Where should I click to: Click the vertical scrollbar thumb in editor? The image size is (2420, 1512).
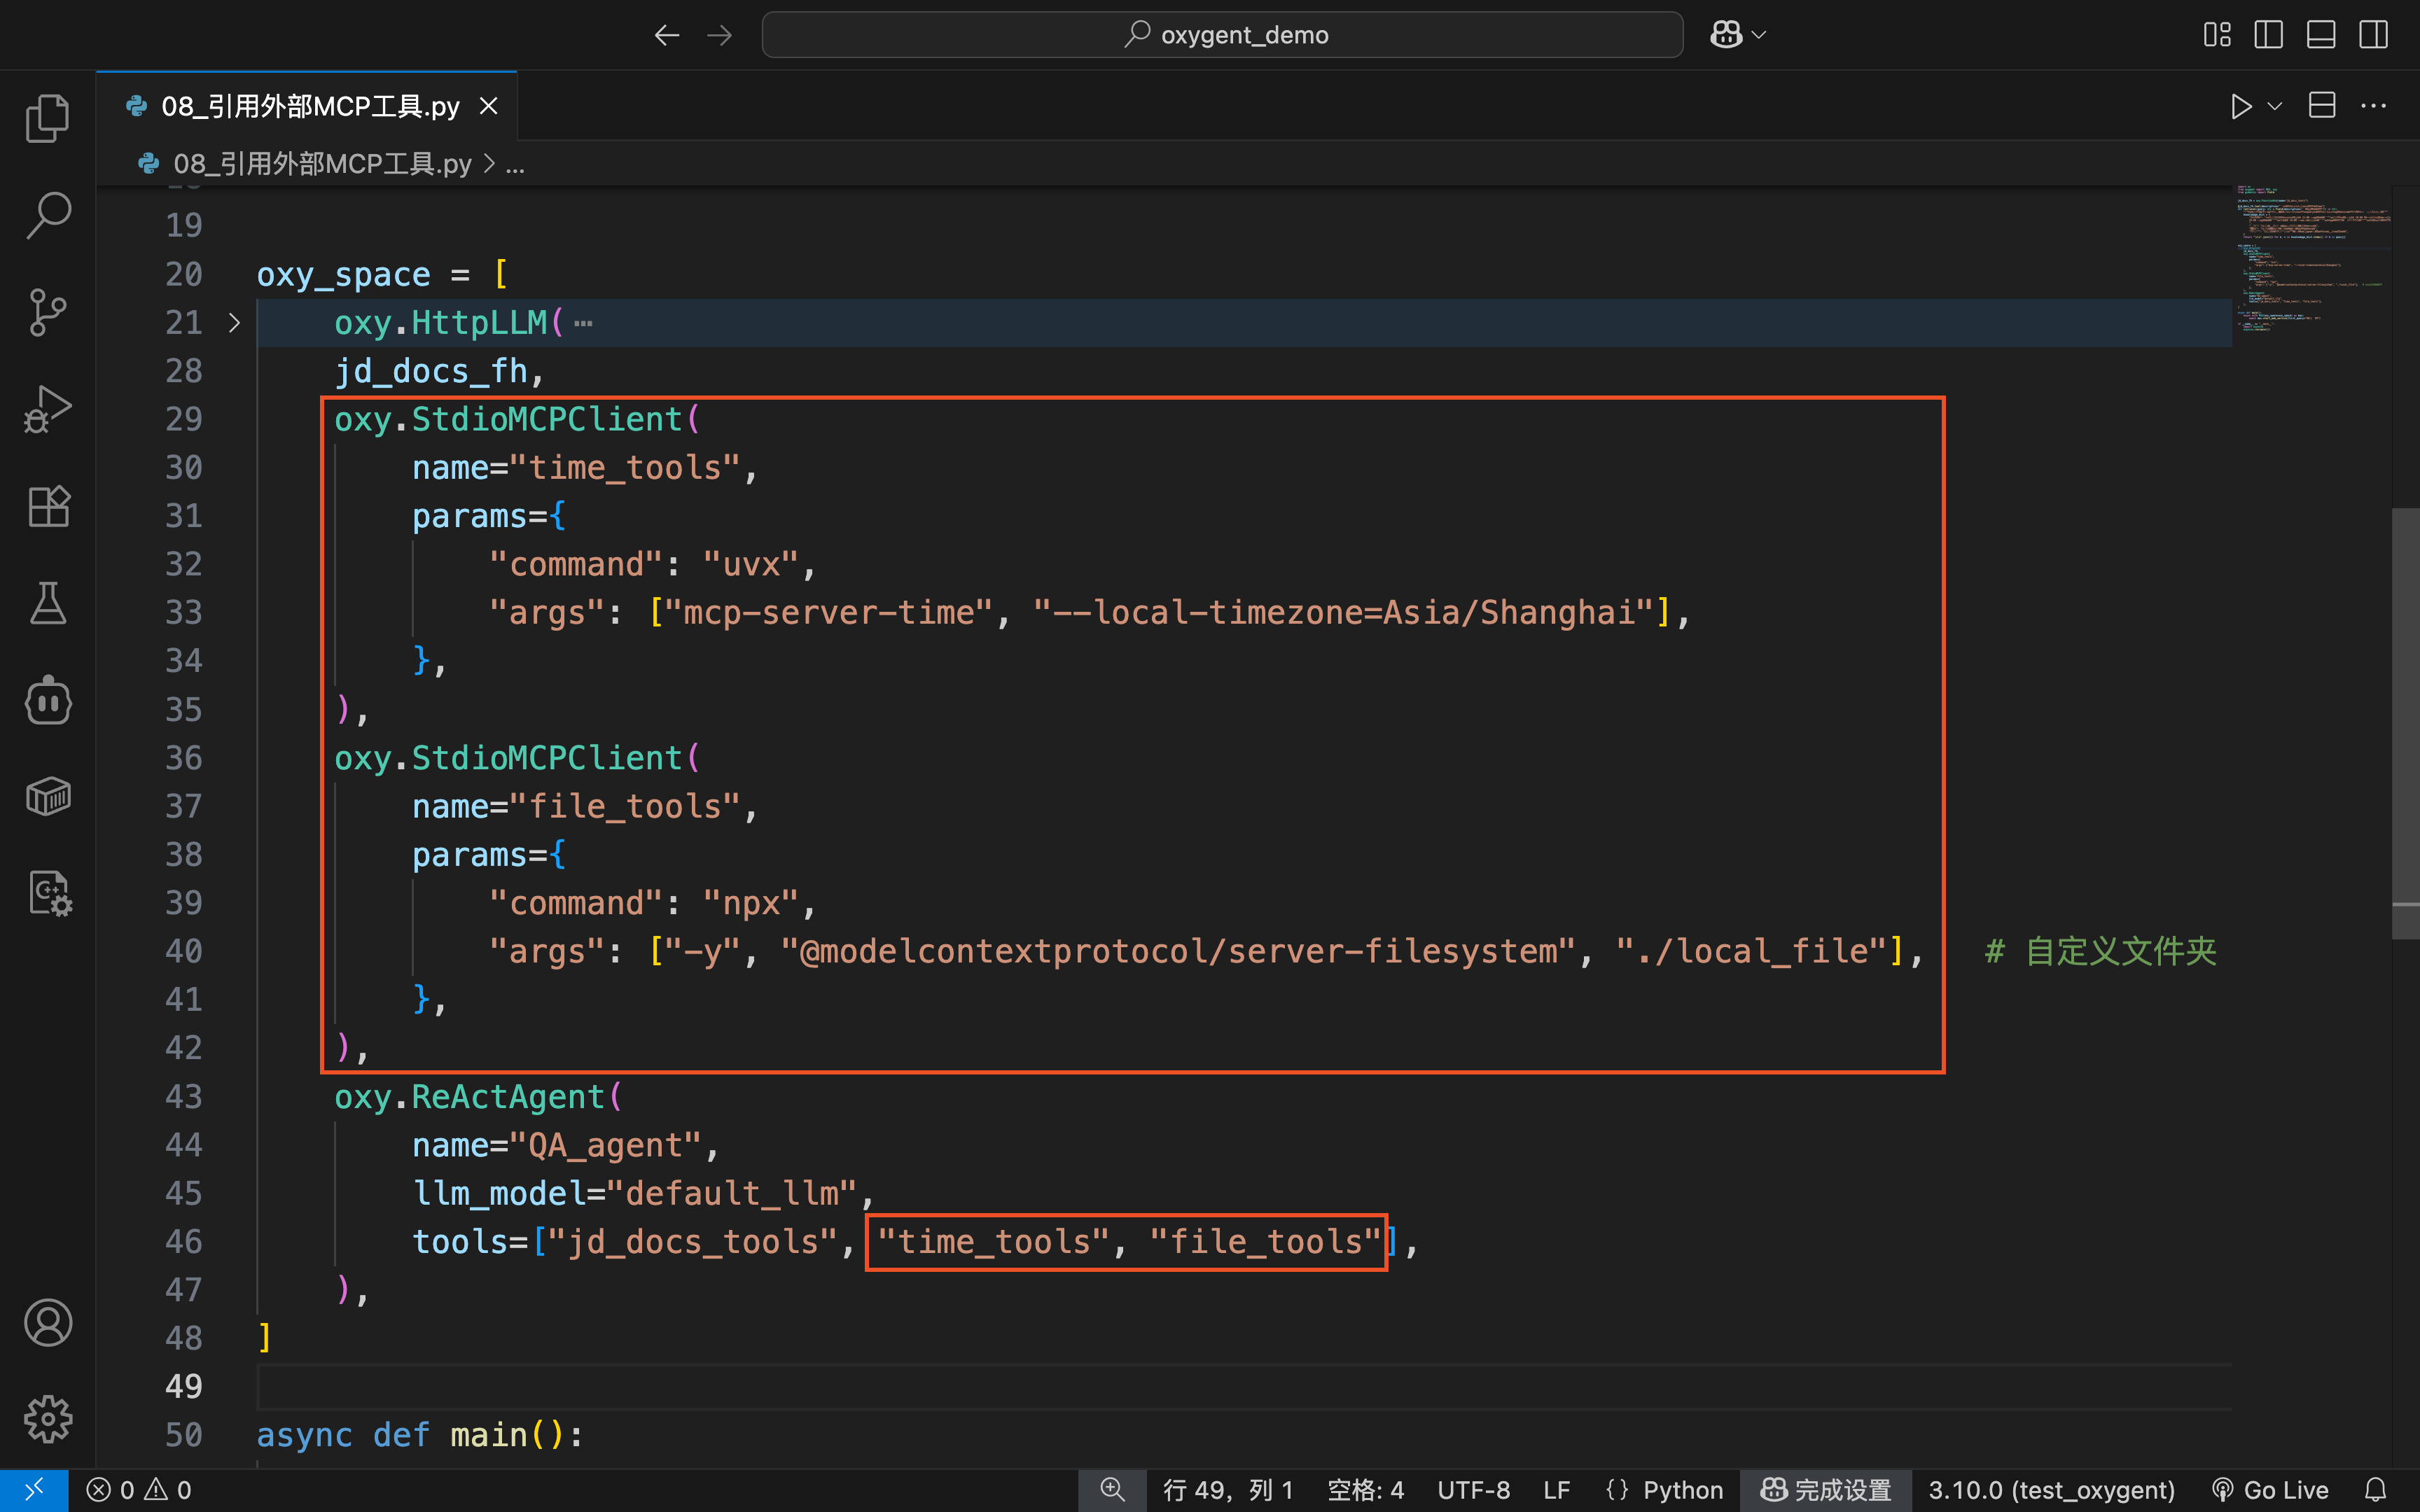(2404, 724)
